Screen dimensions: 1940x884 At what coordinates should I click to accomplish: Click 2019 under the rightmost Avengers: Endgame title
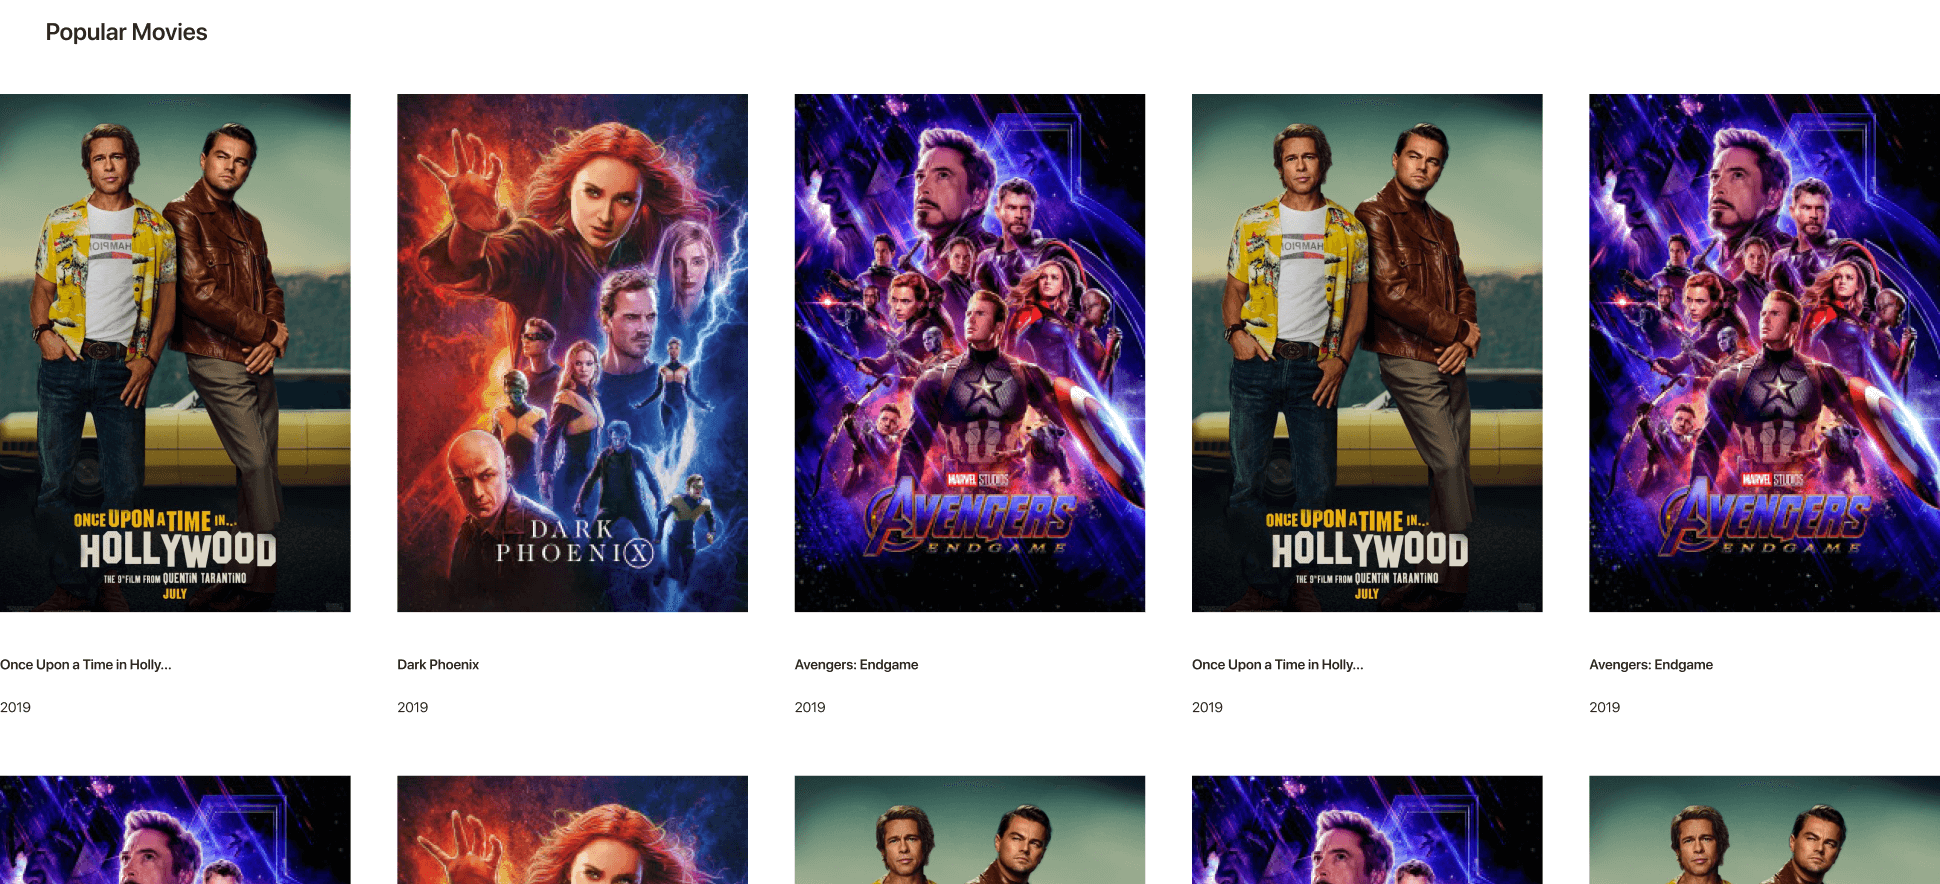point(1604,707)
